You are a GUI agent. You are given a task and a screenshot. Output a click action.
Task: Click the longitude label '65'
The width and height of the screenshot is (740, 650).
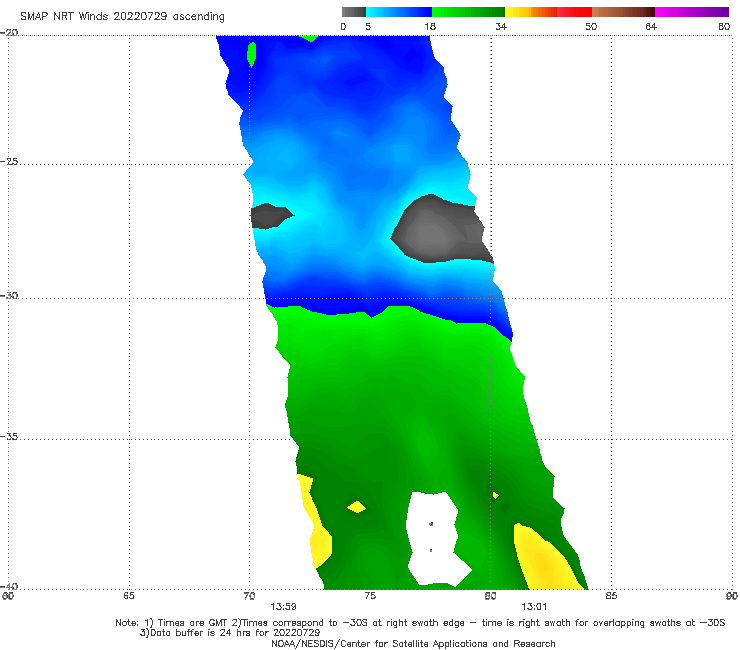point(129,596)
